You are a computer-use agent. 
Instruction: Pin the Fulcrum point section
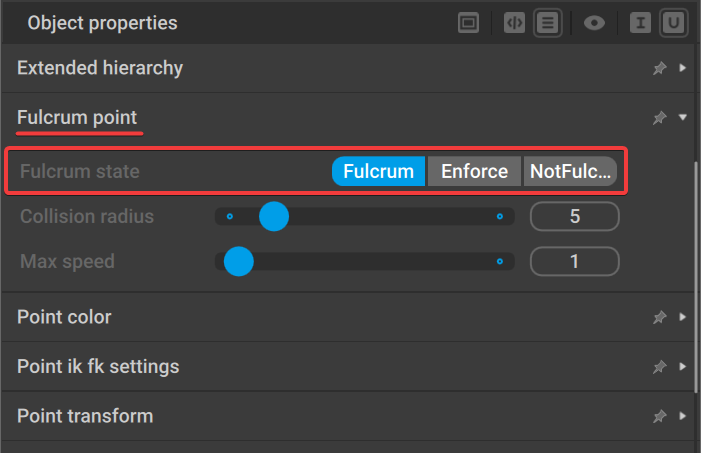[x=659, y=118]
